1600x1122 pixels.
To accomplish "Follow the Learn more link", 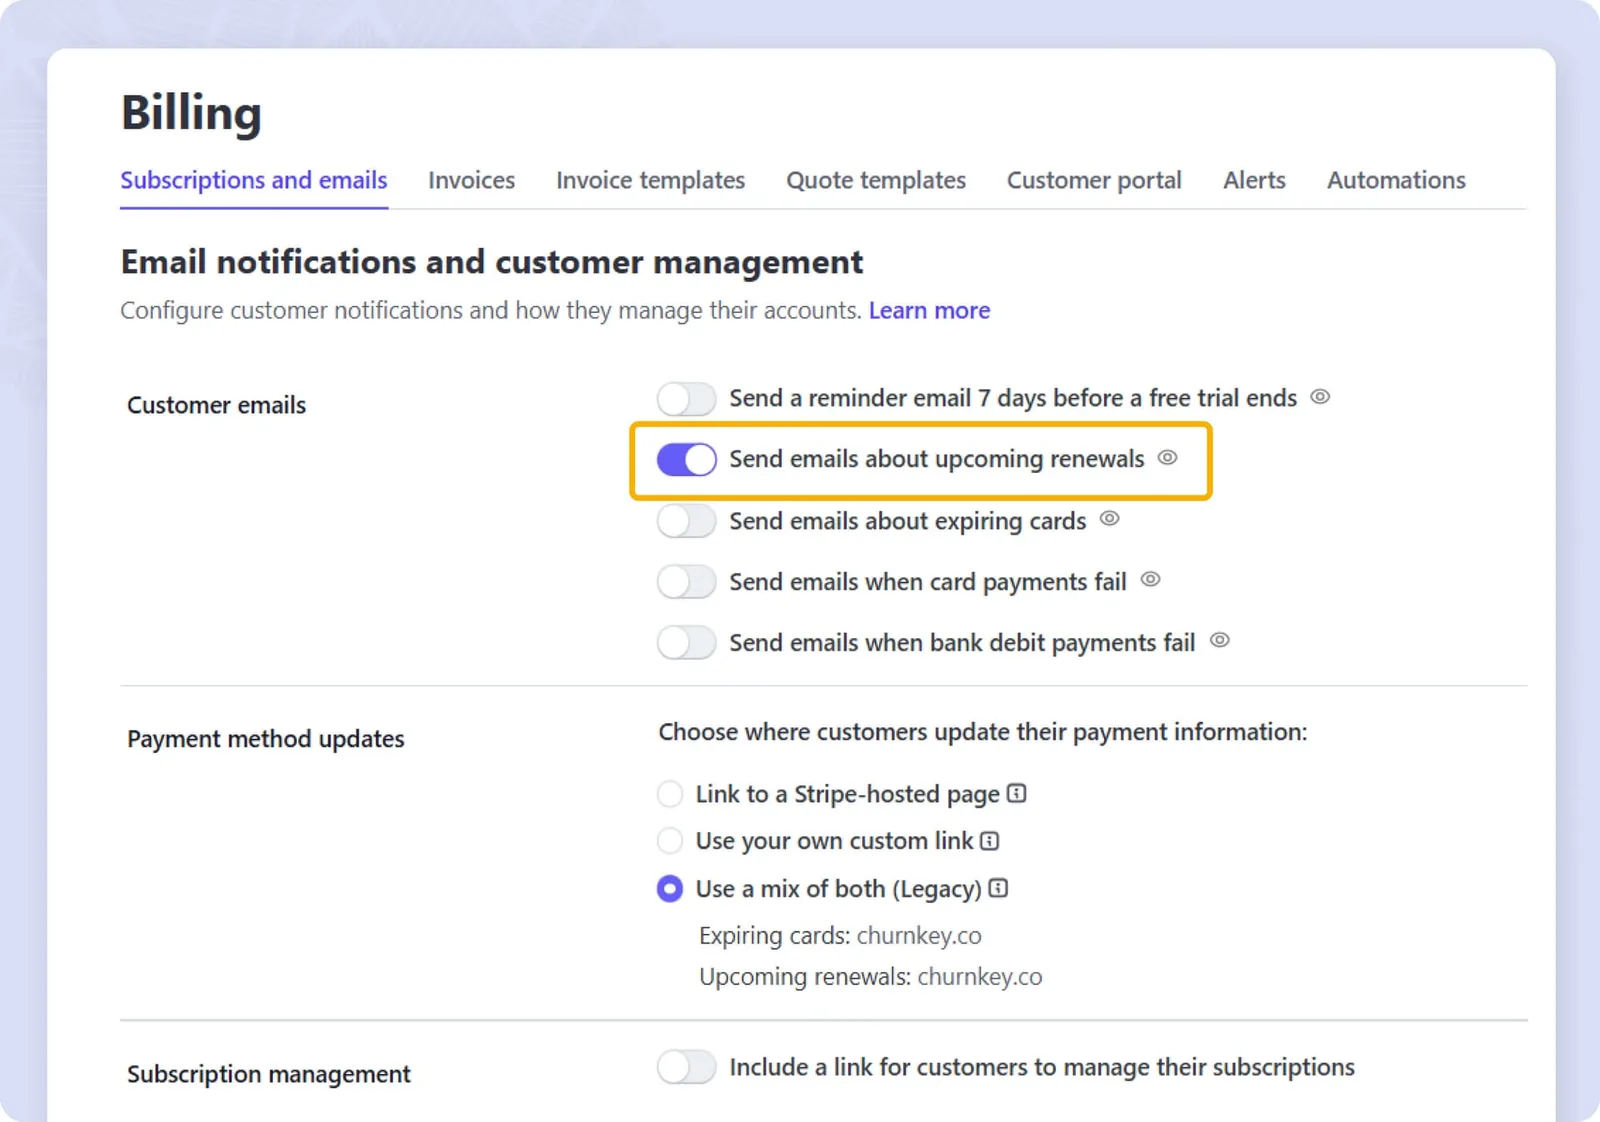I will [929, 311].
